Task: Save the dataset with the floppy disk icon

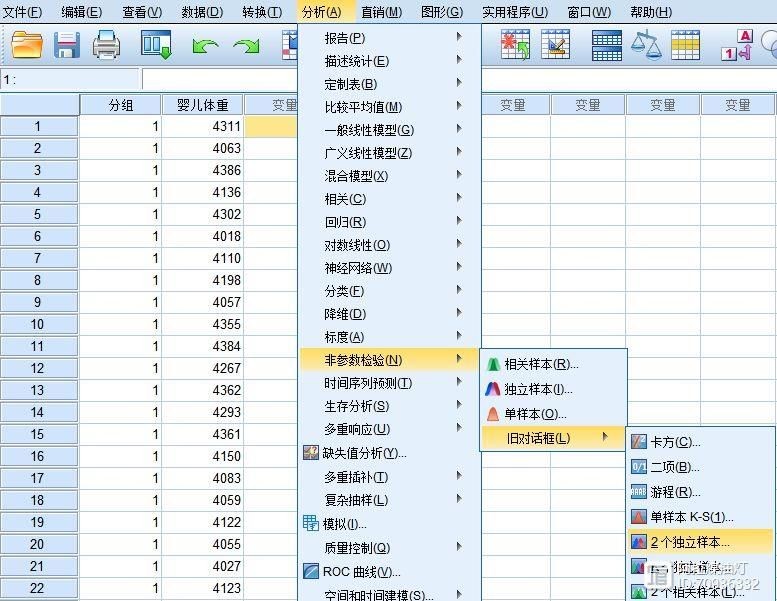Action: tap(67, 44)
